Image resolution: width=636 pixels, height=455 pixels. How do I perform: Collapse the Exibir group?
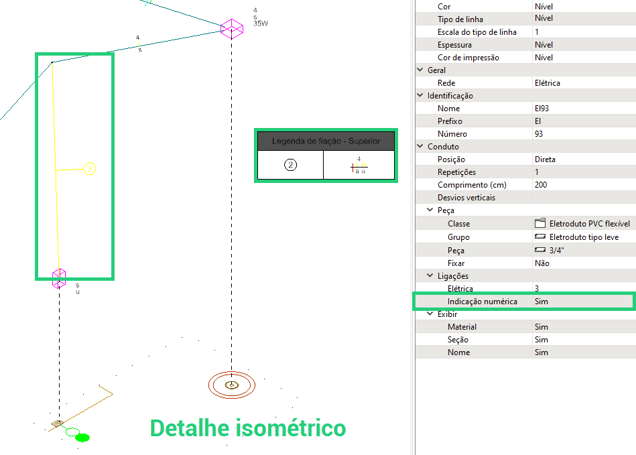pos(430,314)
